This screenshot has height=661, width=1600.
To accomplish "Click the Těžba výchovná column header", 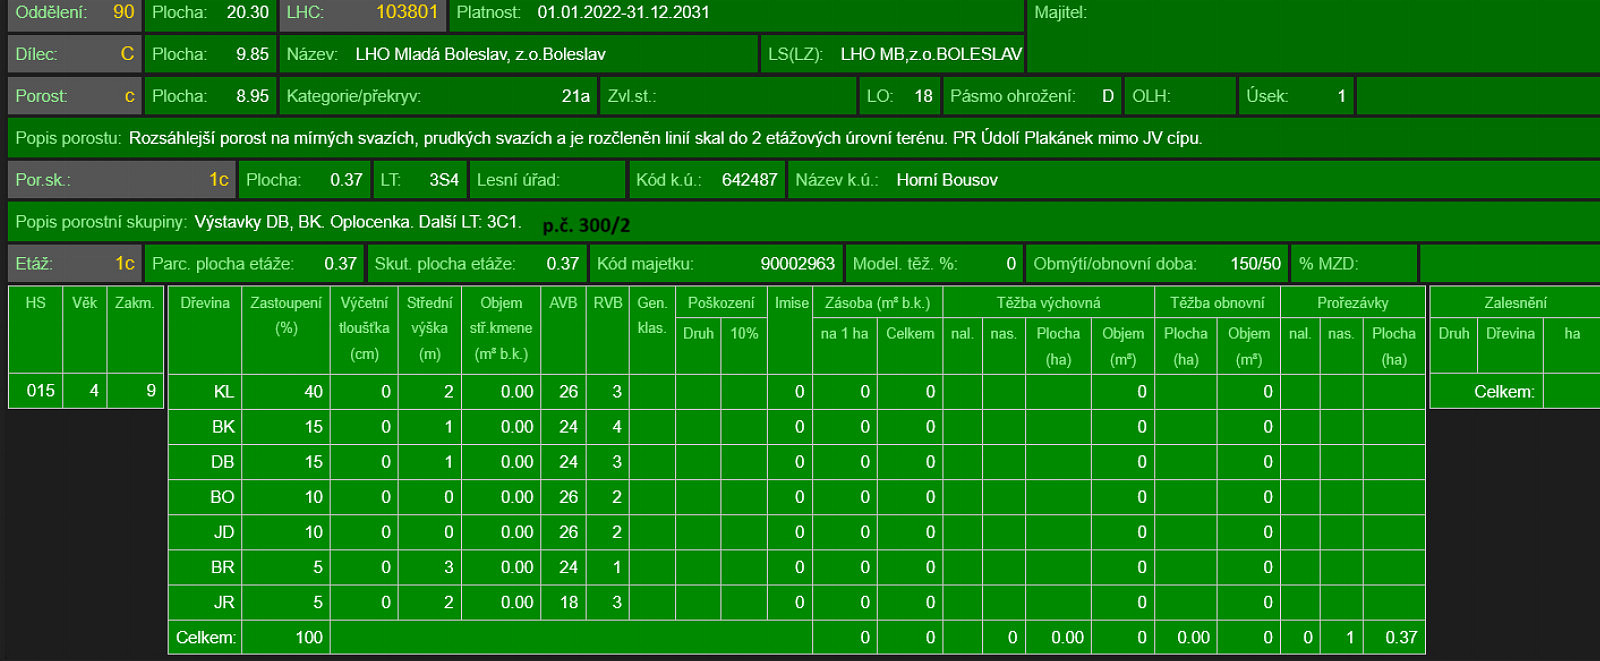I will coord(1048,303).
